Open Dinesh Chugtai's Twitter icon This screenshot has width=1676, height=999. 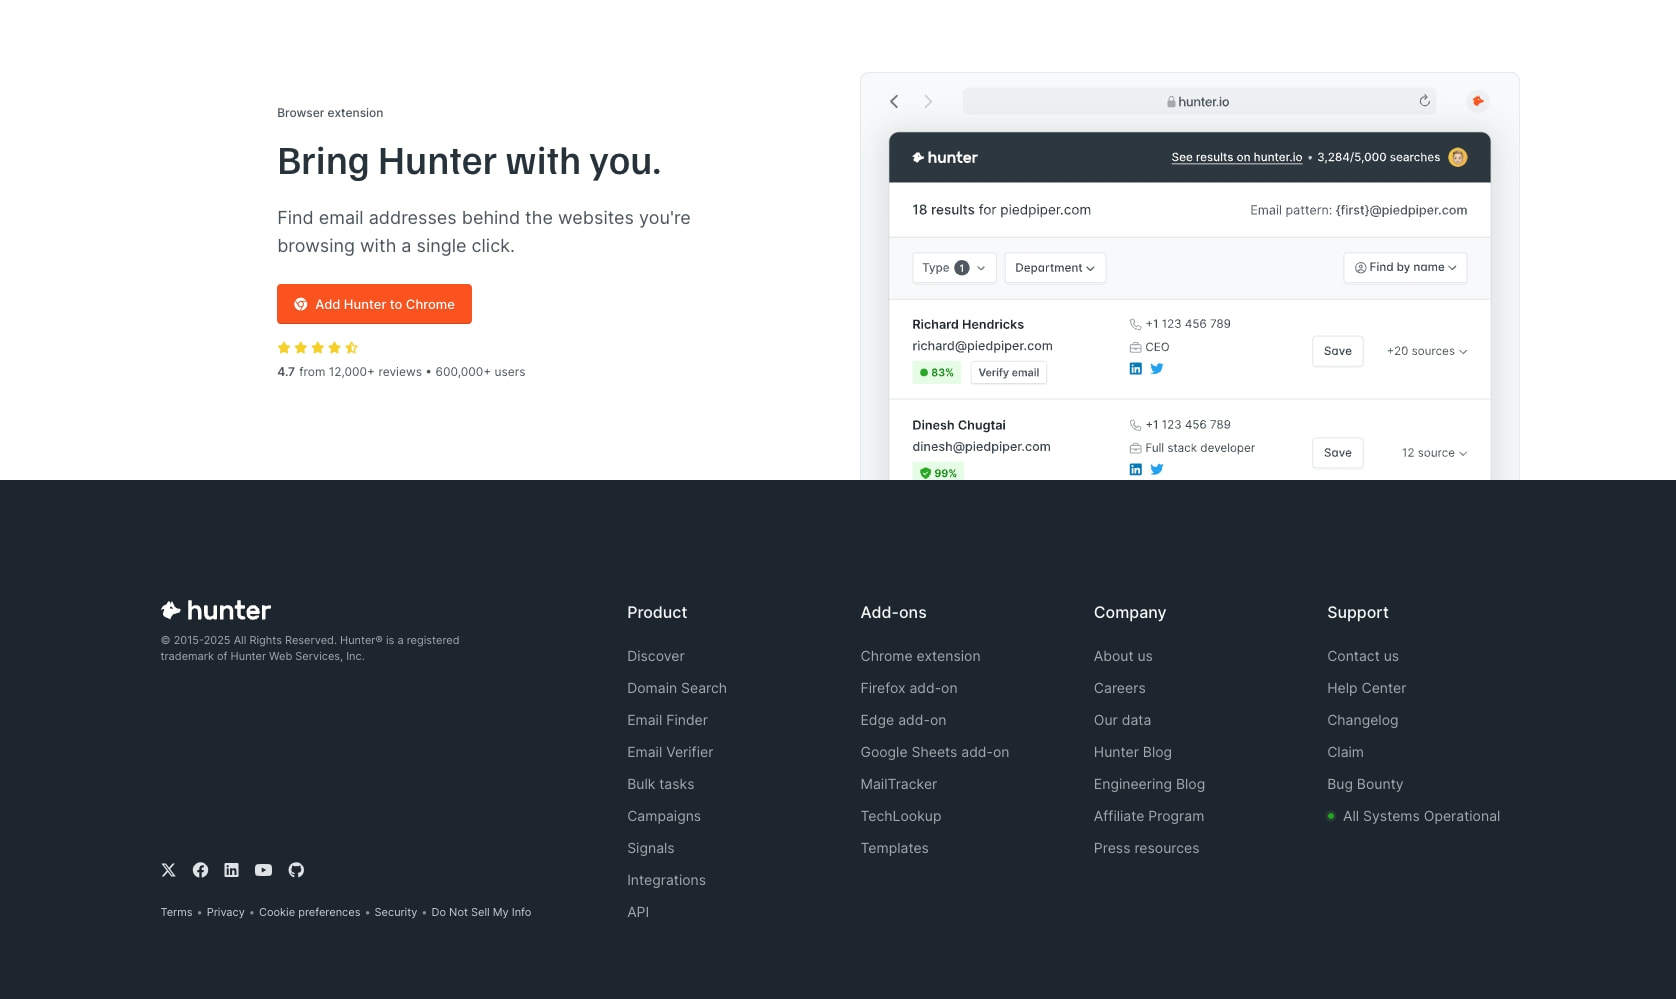(x=1157, y=469)
